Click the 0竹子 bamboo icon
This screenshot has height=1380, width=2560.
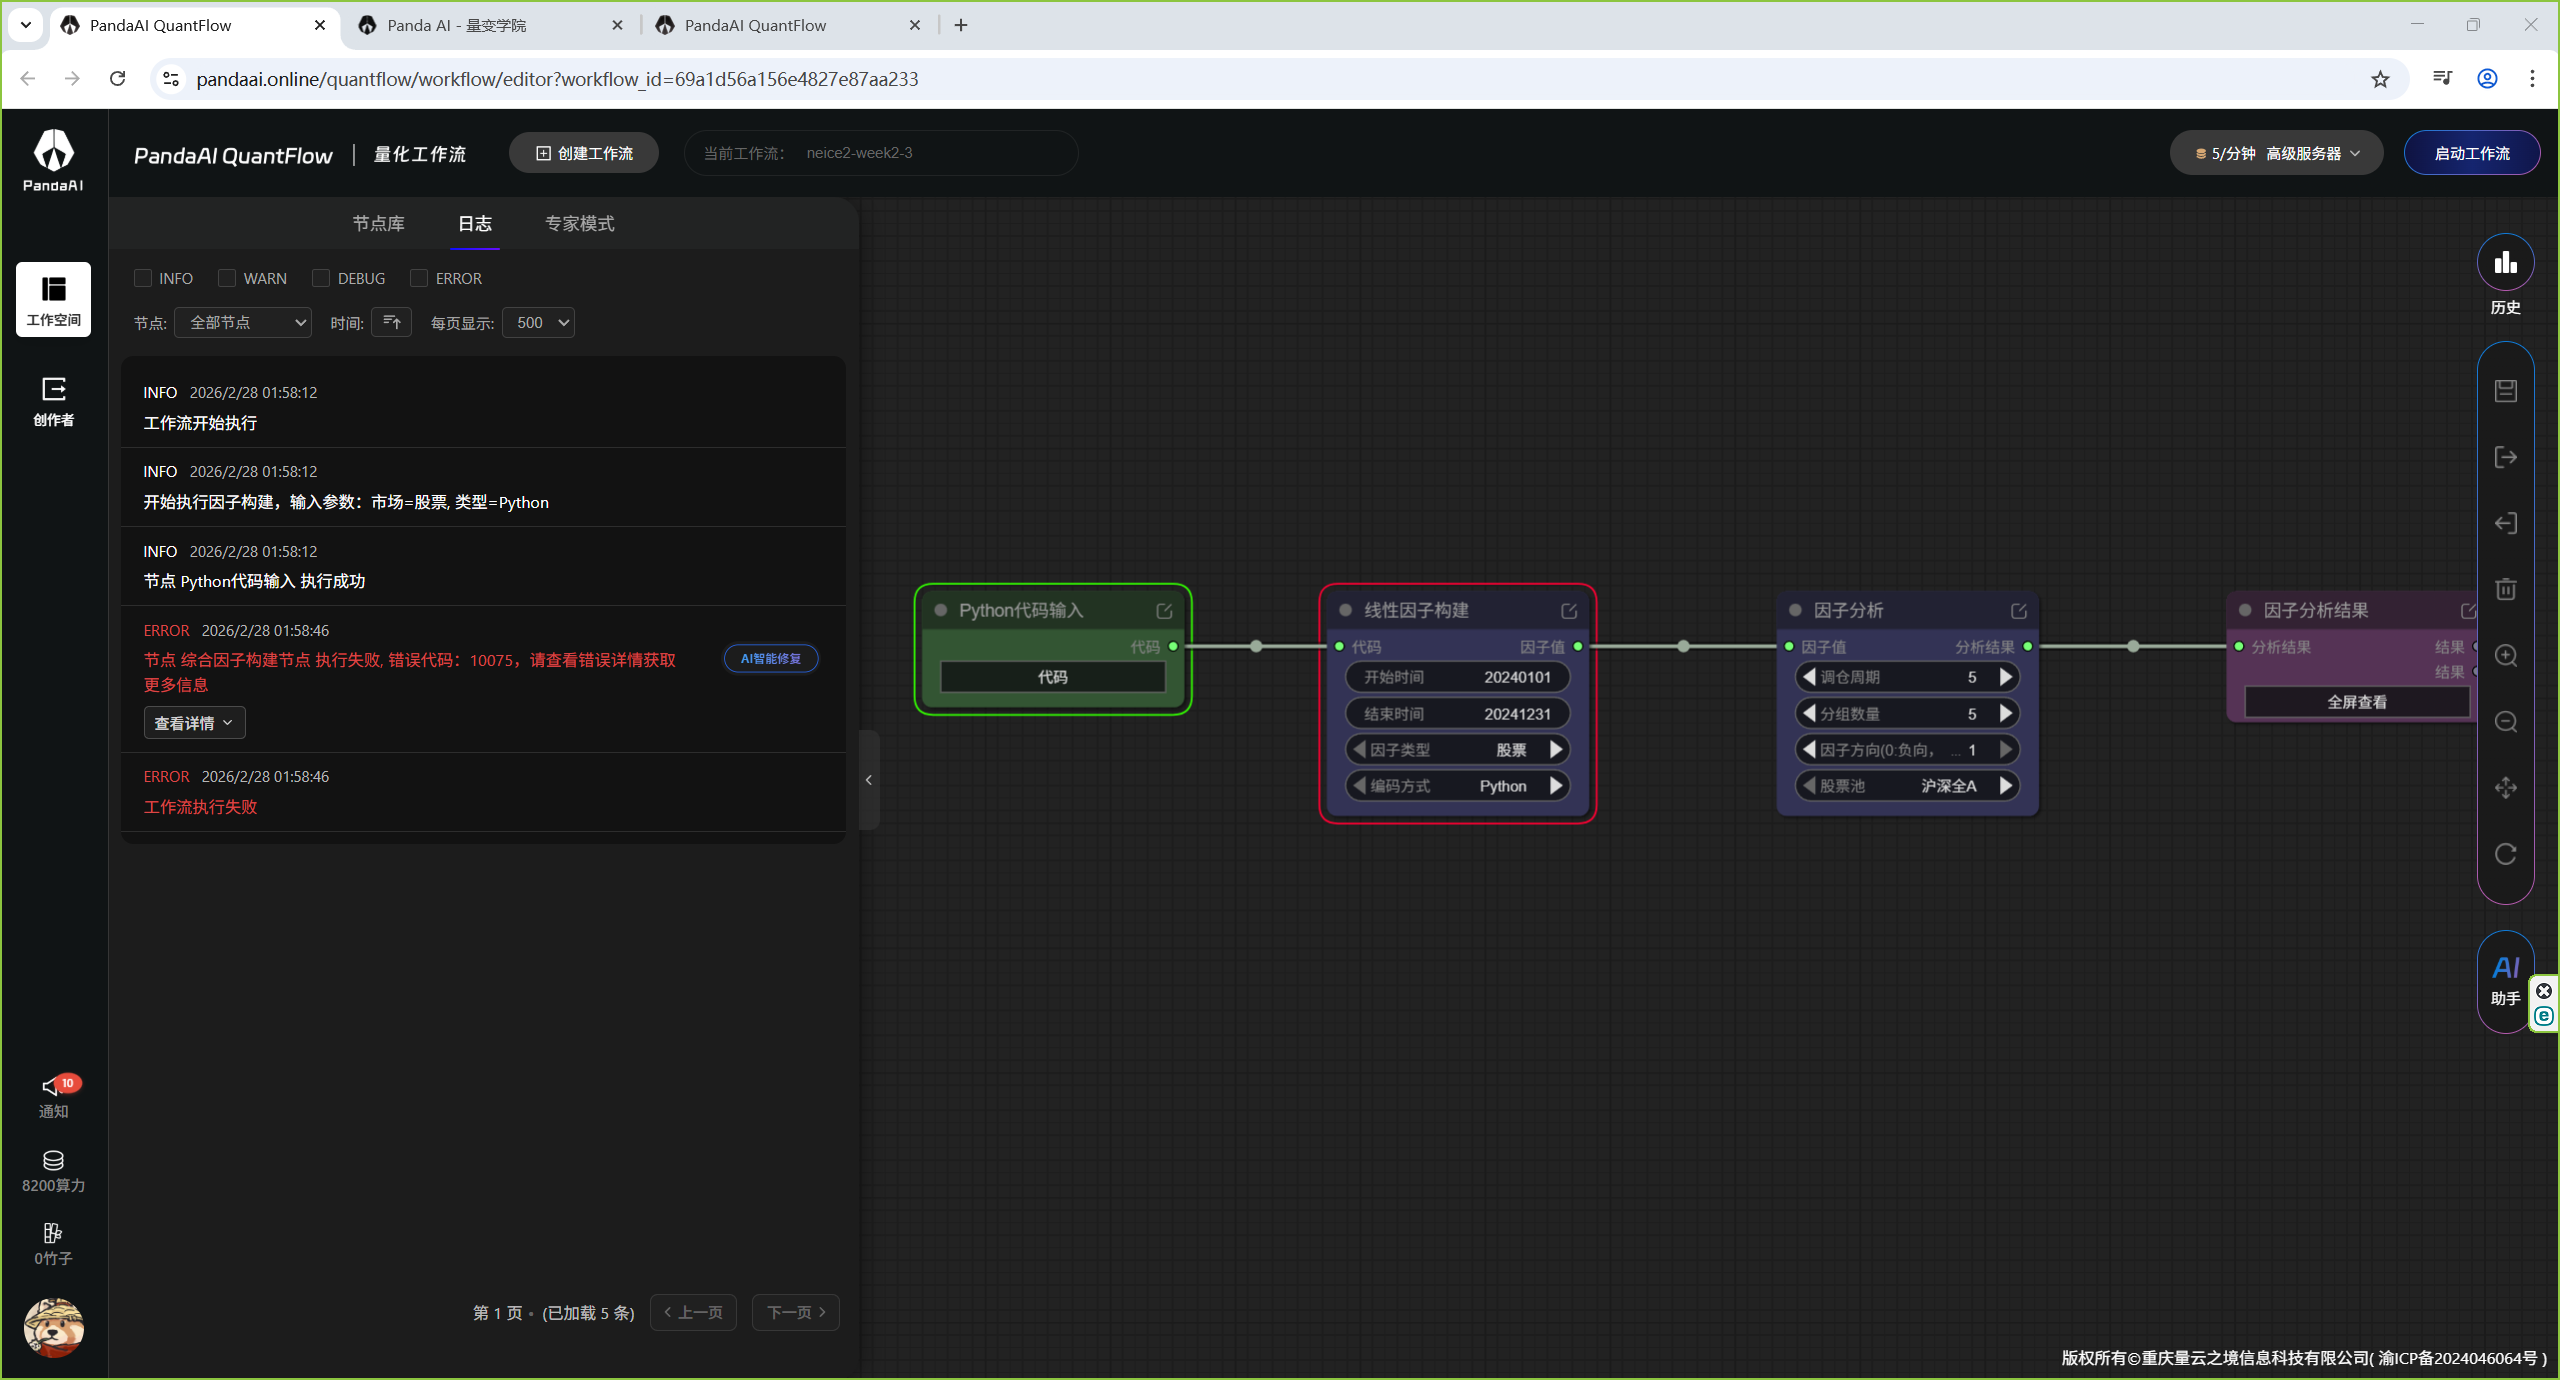[53, 1244]
